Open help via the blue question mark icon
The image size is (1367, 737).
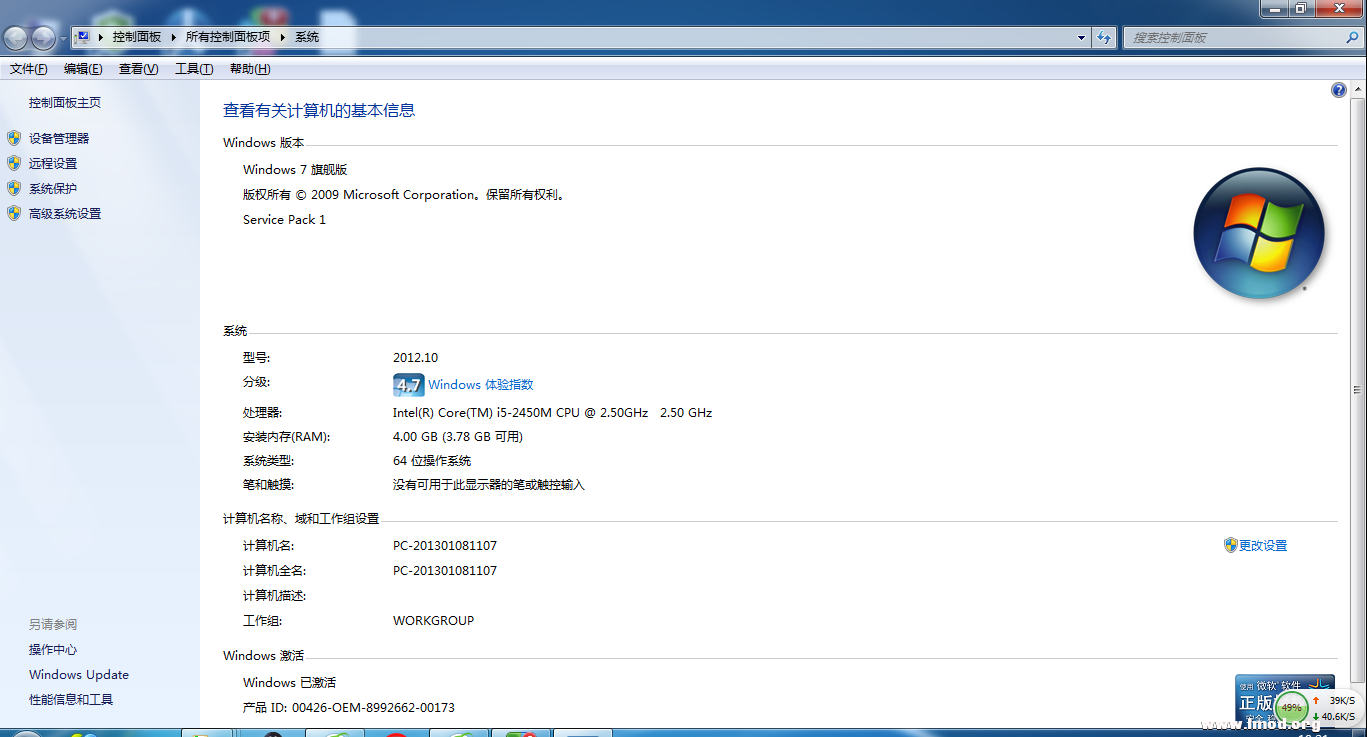1338,90
